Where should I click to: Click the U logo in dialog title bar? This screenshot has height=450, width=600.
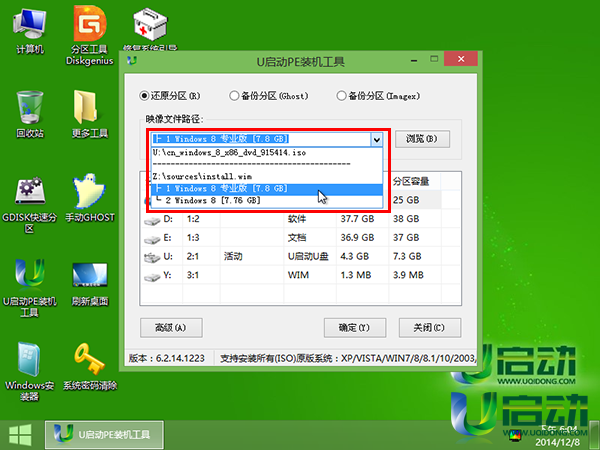pos(132,60)
